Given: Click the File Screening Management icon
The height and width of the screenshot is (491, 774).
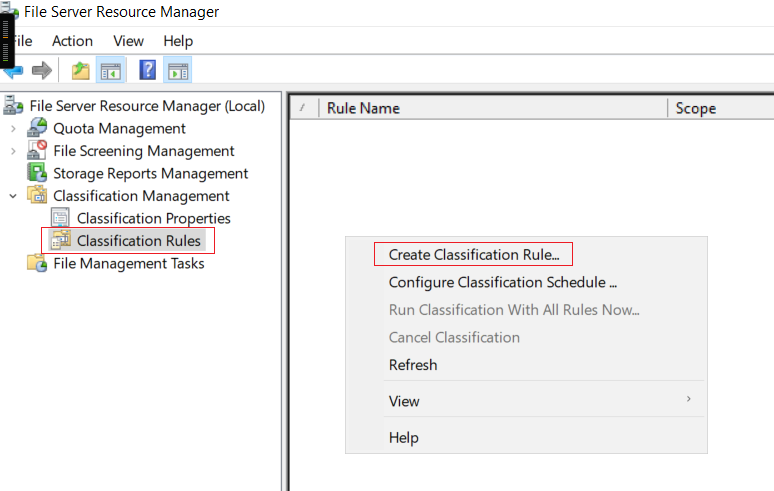Looking at the screenshot, I should (x=37, y=151).
